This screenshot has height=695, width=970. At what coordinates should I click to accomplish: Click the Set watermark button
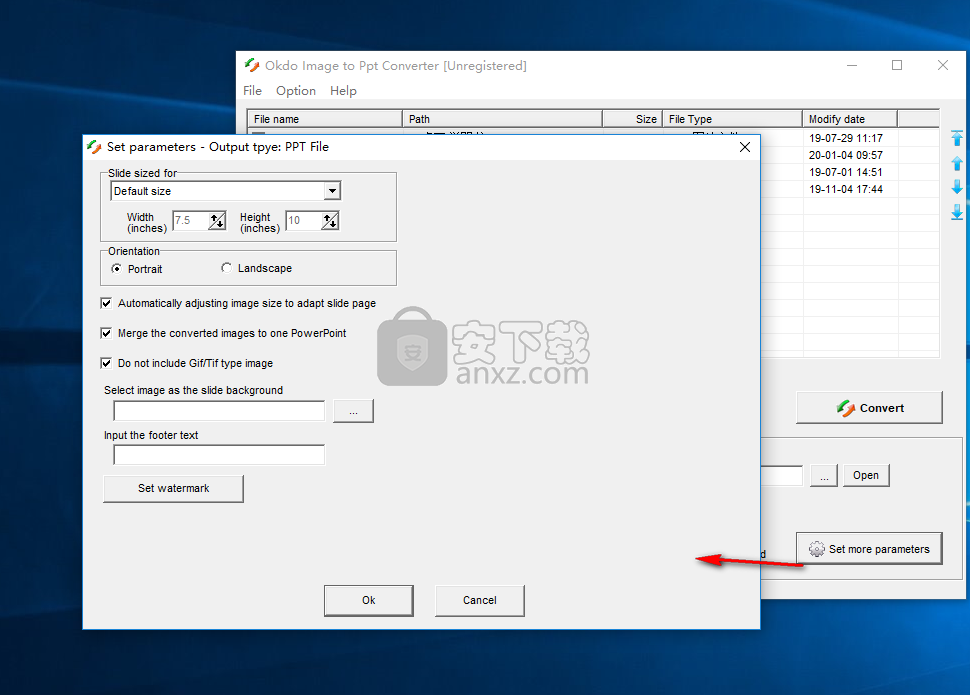174,488
